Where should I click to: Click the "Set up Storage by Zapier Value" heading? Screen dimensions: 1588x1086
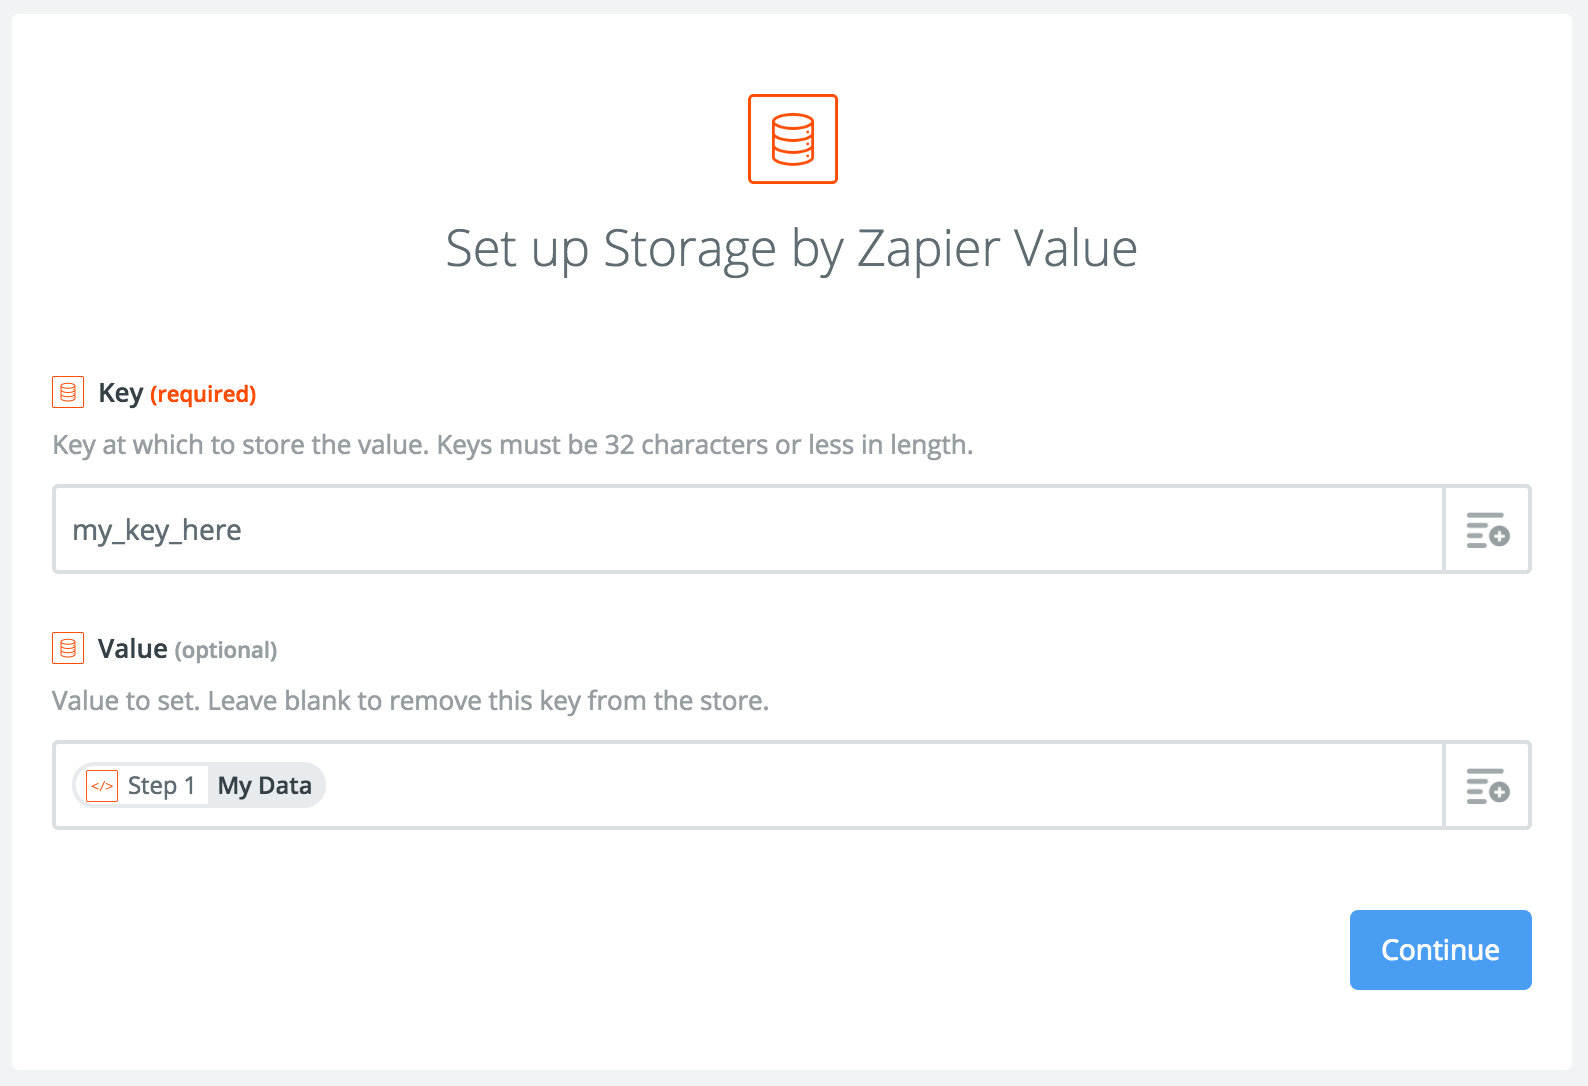pos(792,248)
